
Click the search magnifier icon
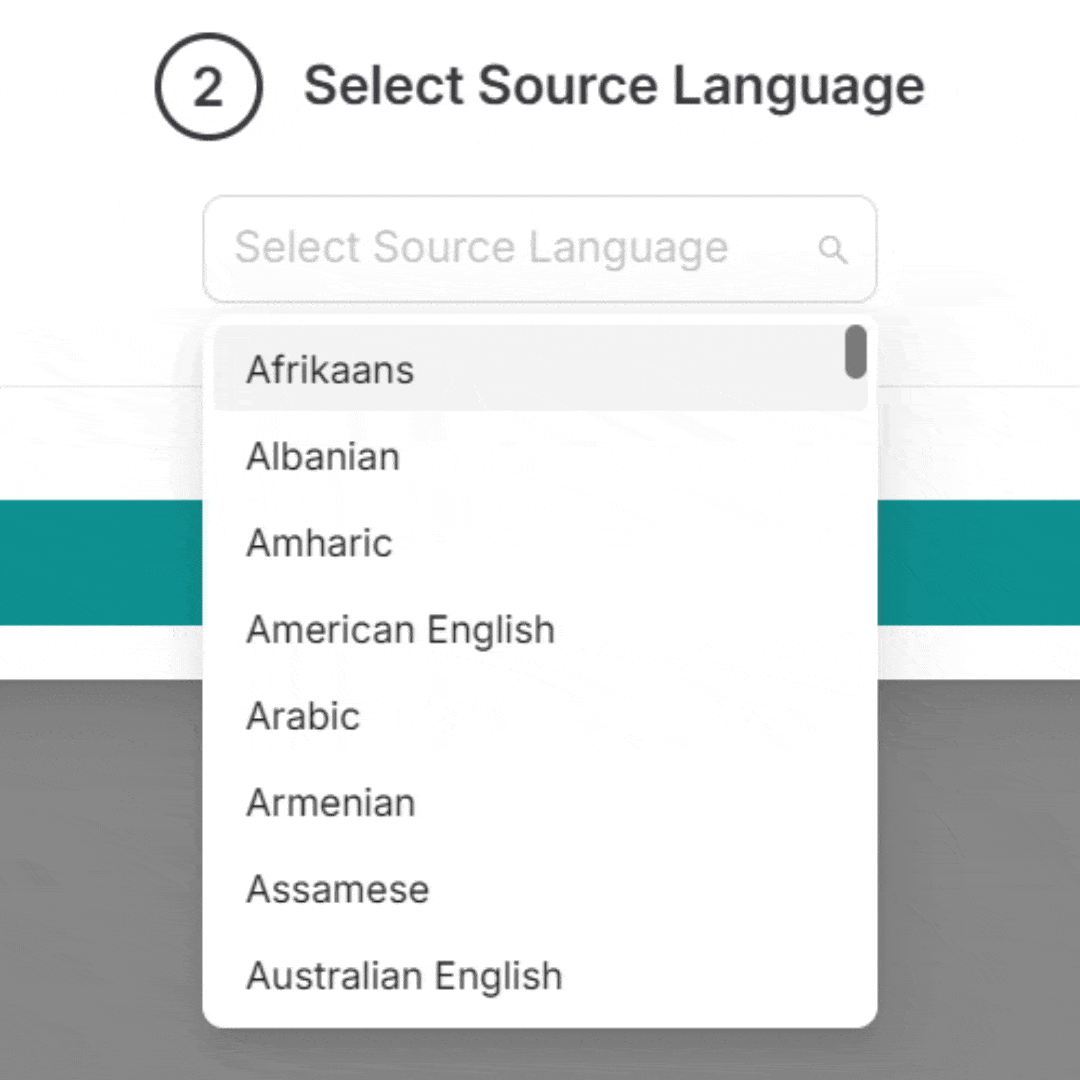[x=833, y=249]
